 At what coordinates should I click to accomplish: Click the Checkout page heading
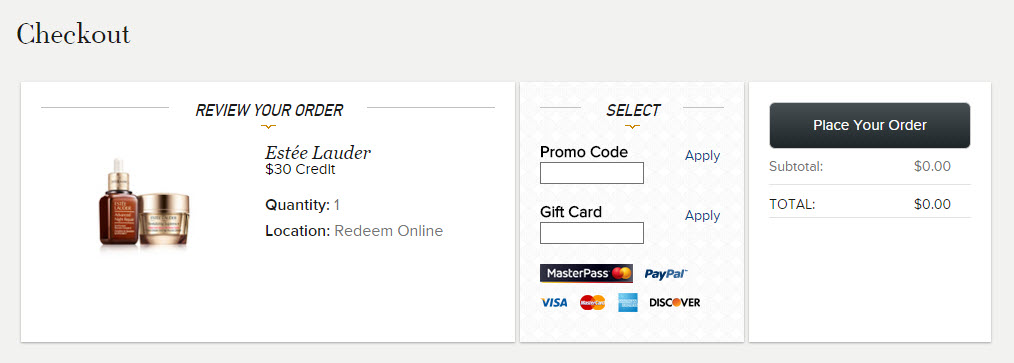coord(73,34)
